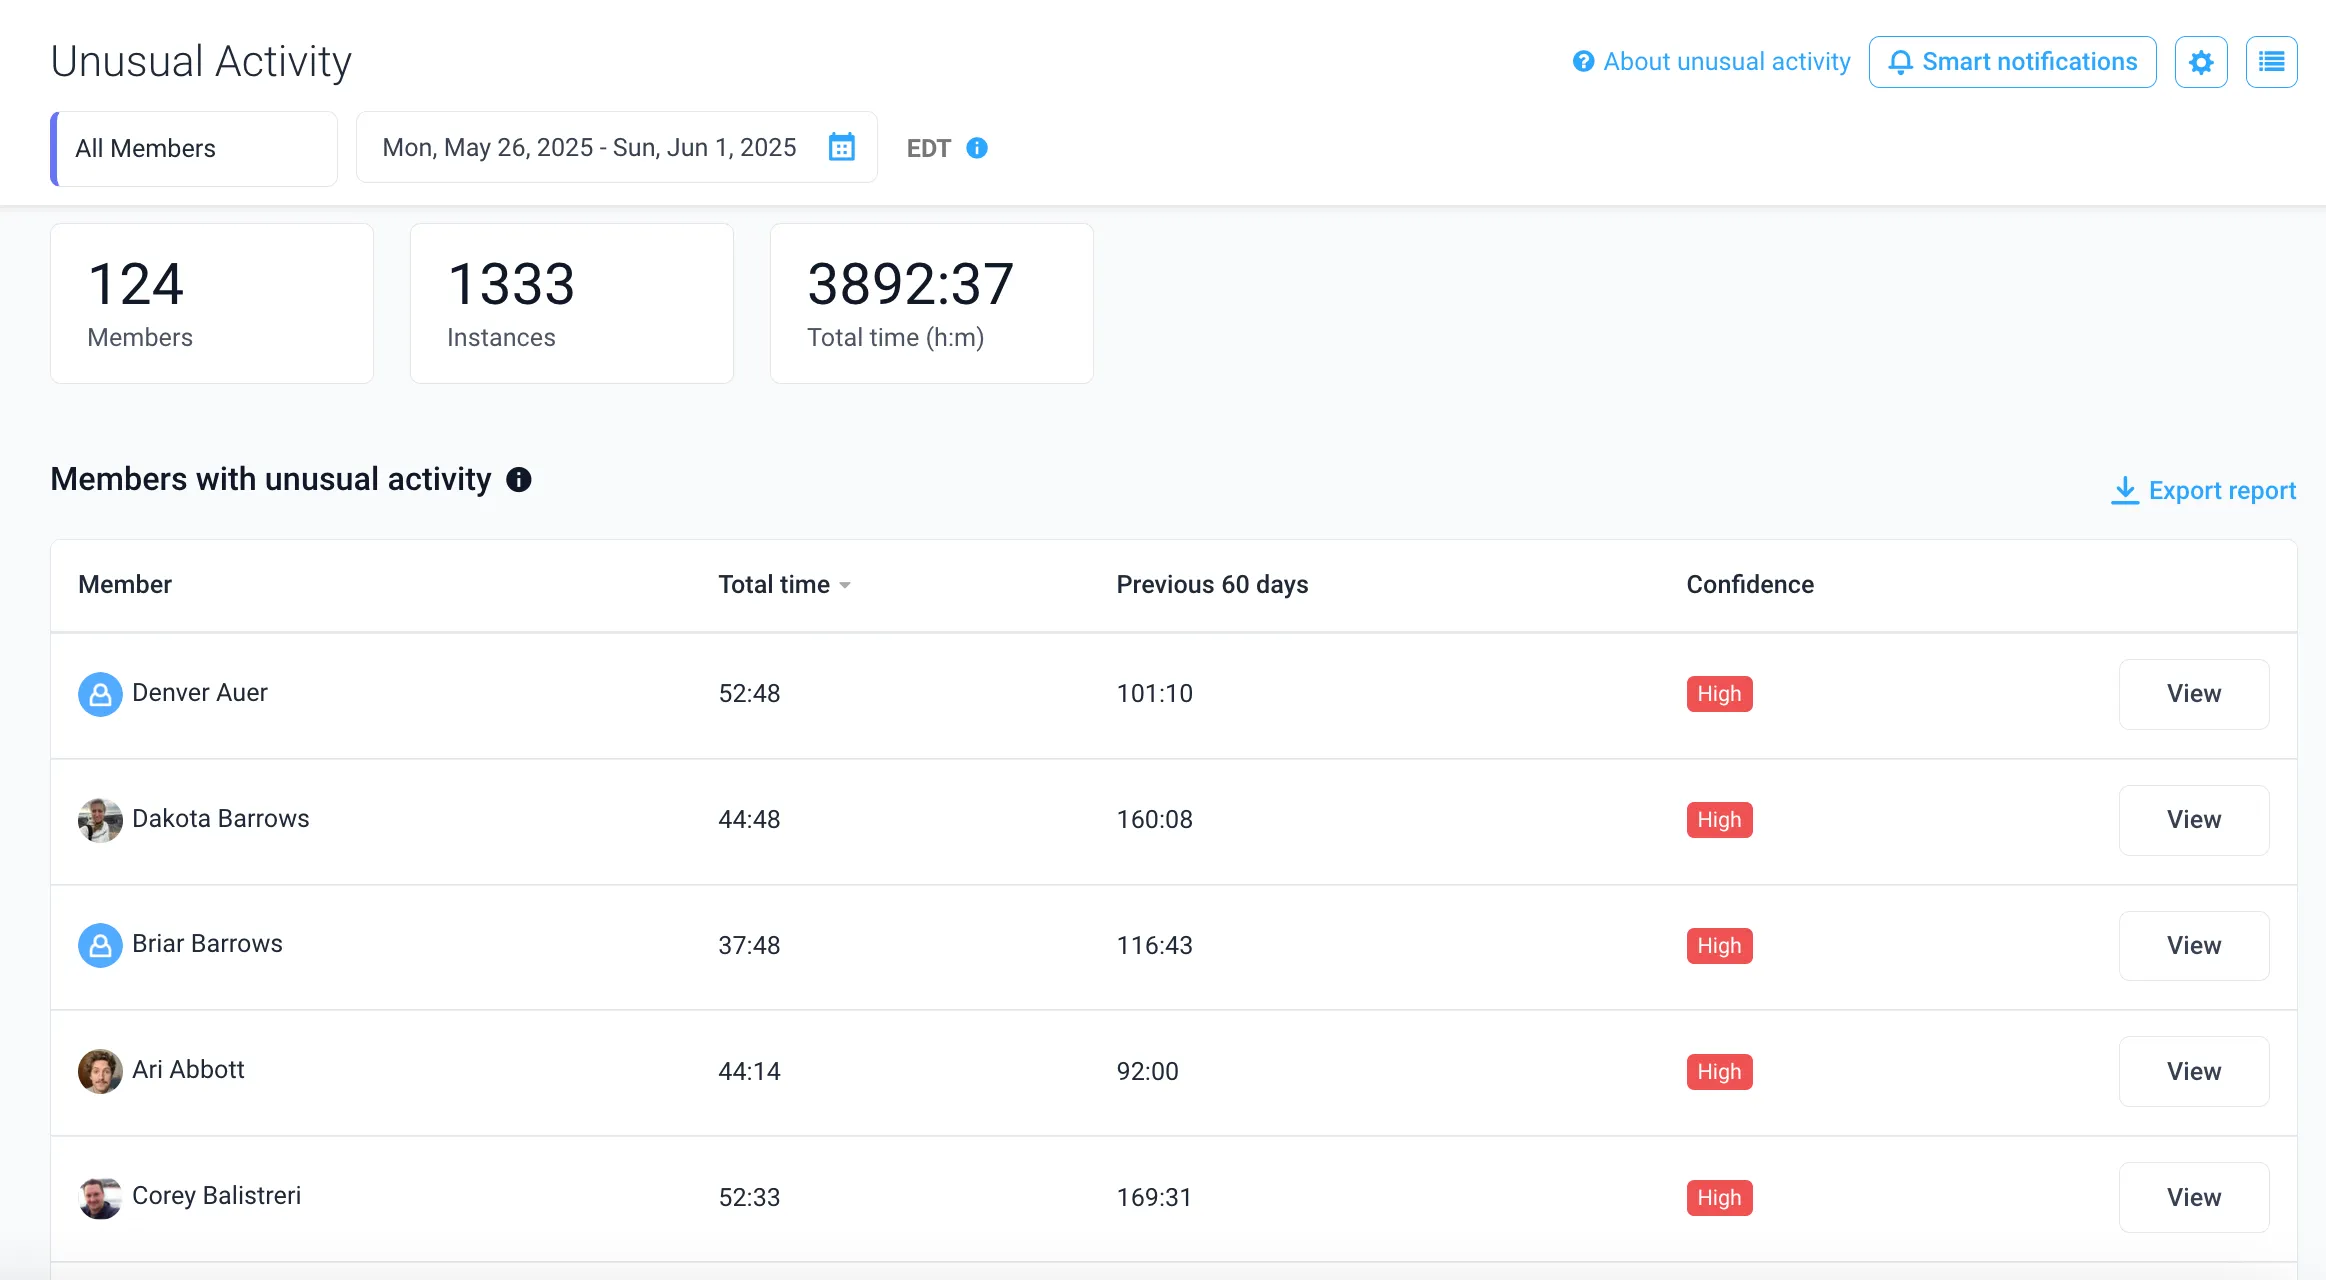Viewport: 2326px width, 1280px height.
Task: Click the 101:10 previous 60 days value
Action: point(1154,694)
